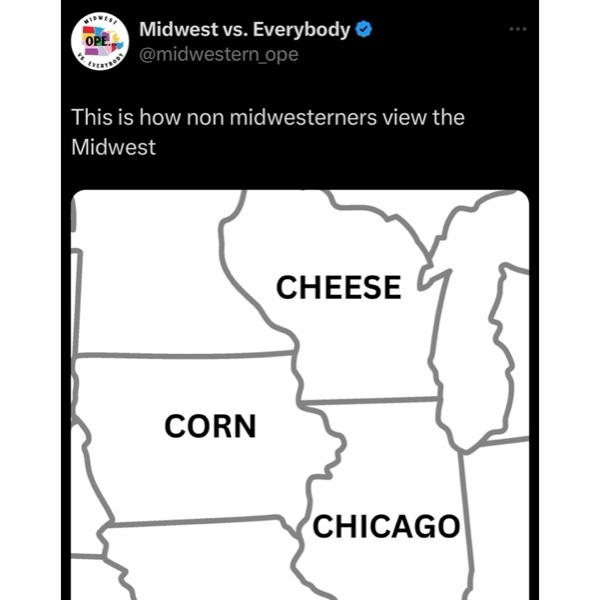Click the CHEESE label on the map
Viewport: 600px width, 600px height.
click(x=338, y=287)
